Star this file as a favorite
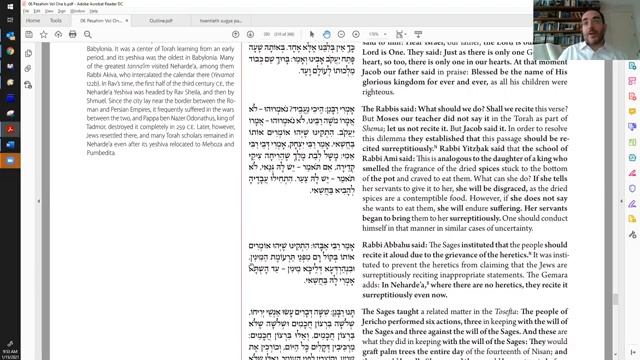 [44, 35]
